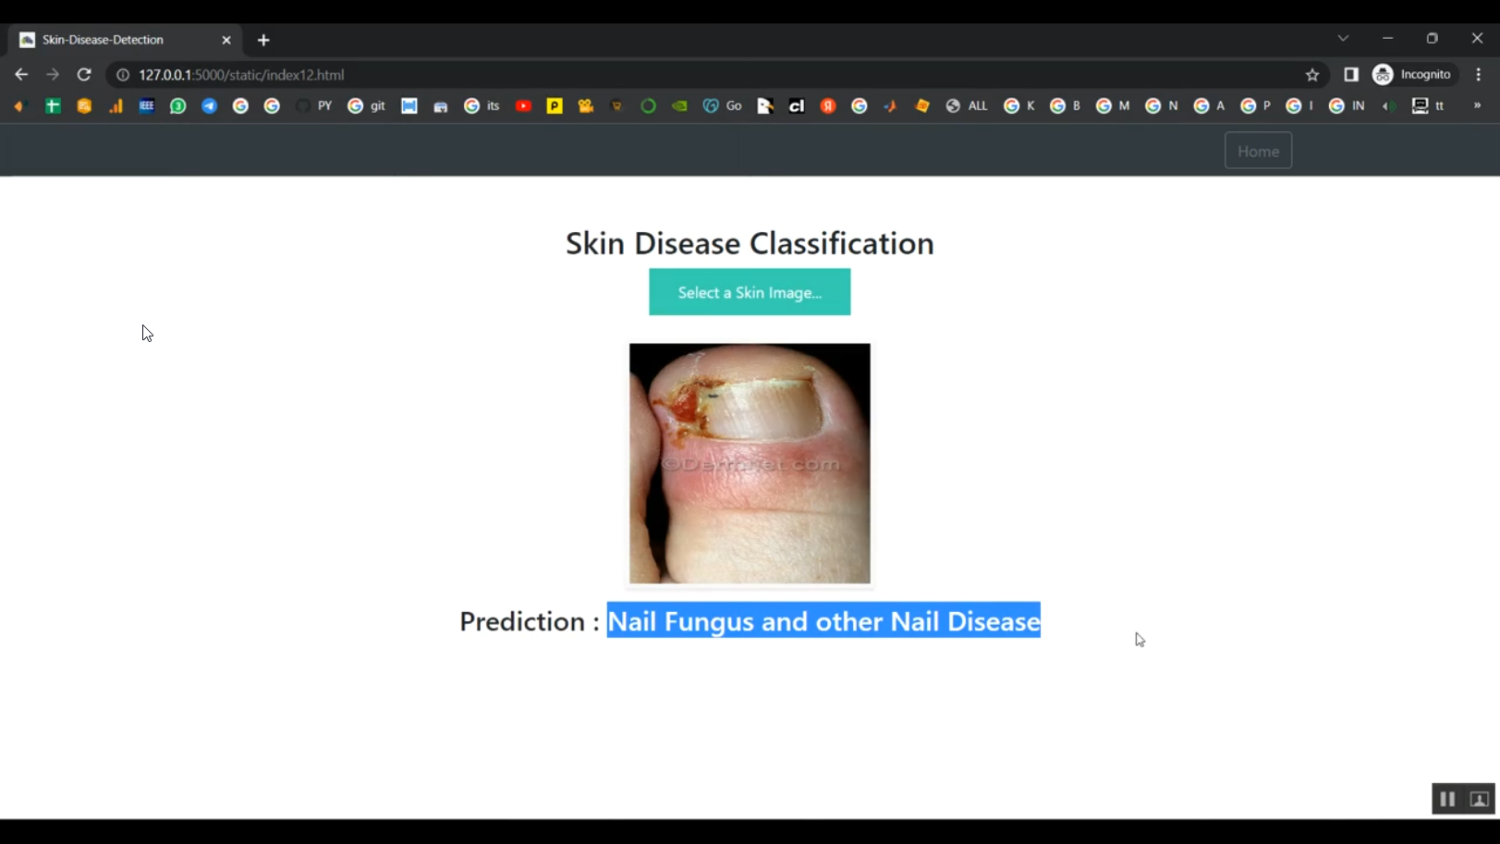Screen dimensions: 1500x844
Task: Expand hidden bookmarks with the overflow chevron
Action: pos(1478,105)
